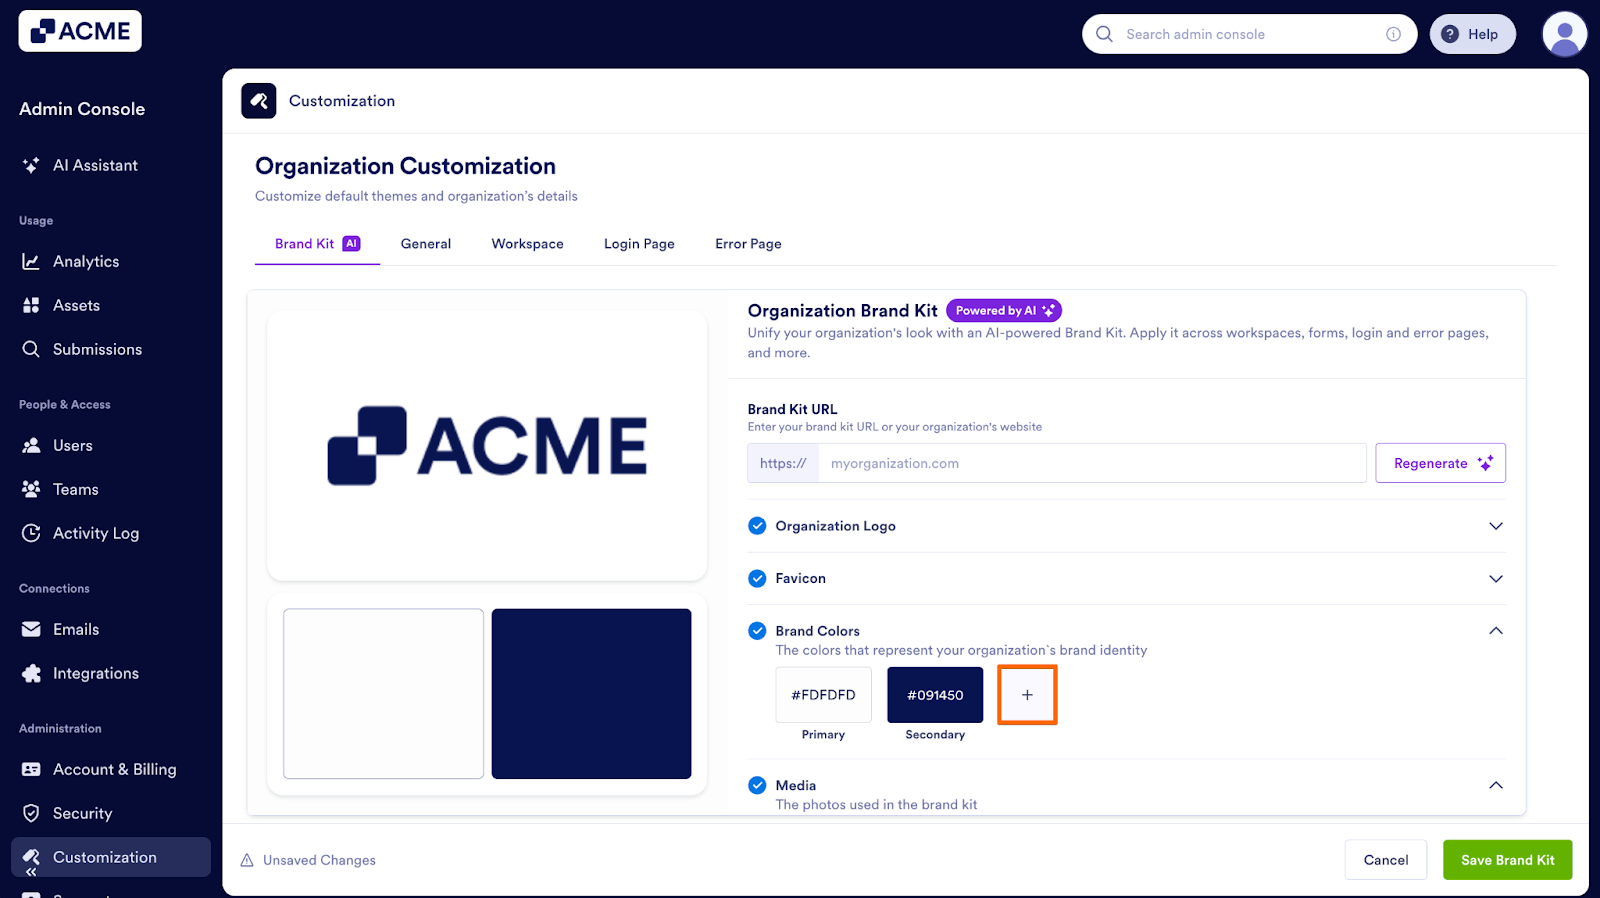The height and width of the screenshot is (898, 1600).
Task: Click the Favicon checkmark
Action: click(757, 578)
